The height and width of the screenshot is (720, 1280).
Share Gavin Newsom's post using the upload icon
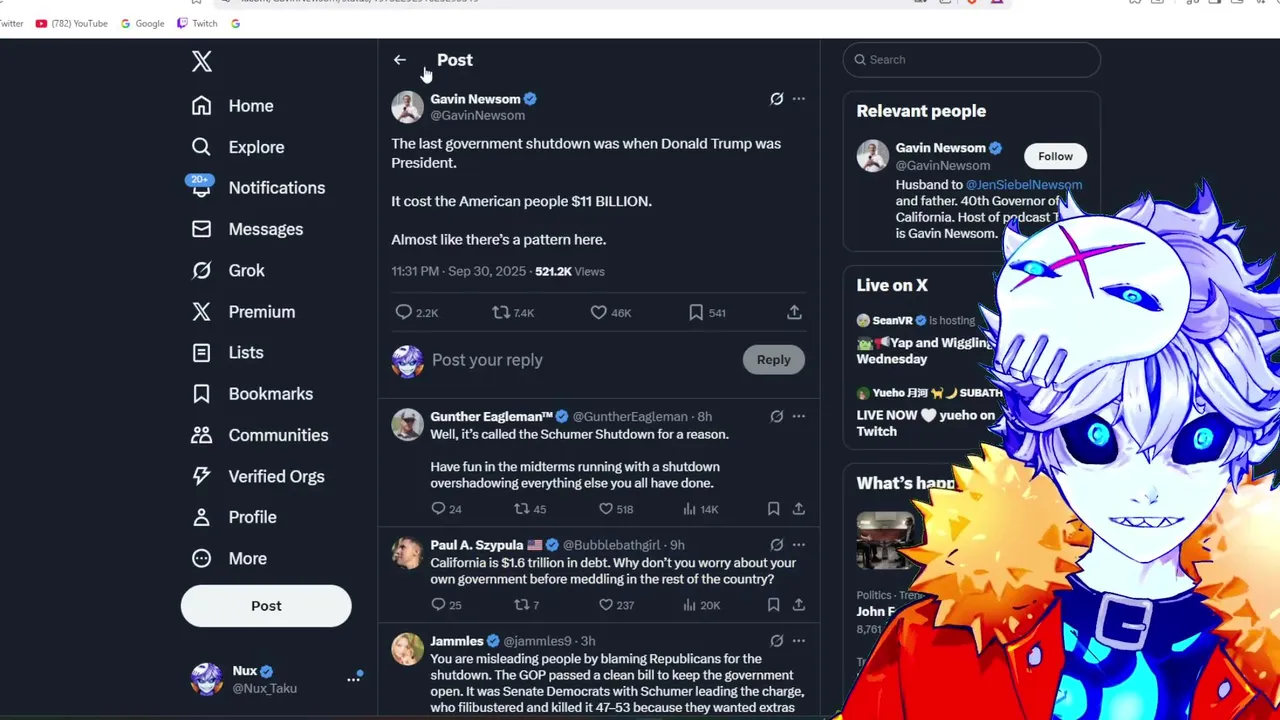pos(794,313)
